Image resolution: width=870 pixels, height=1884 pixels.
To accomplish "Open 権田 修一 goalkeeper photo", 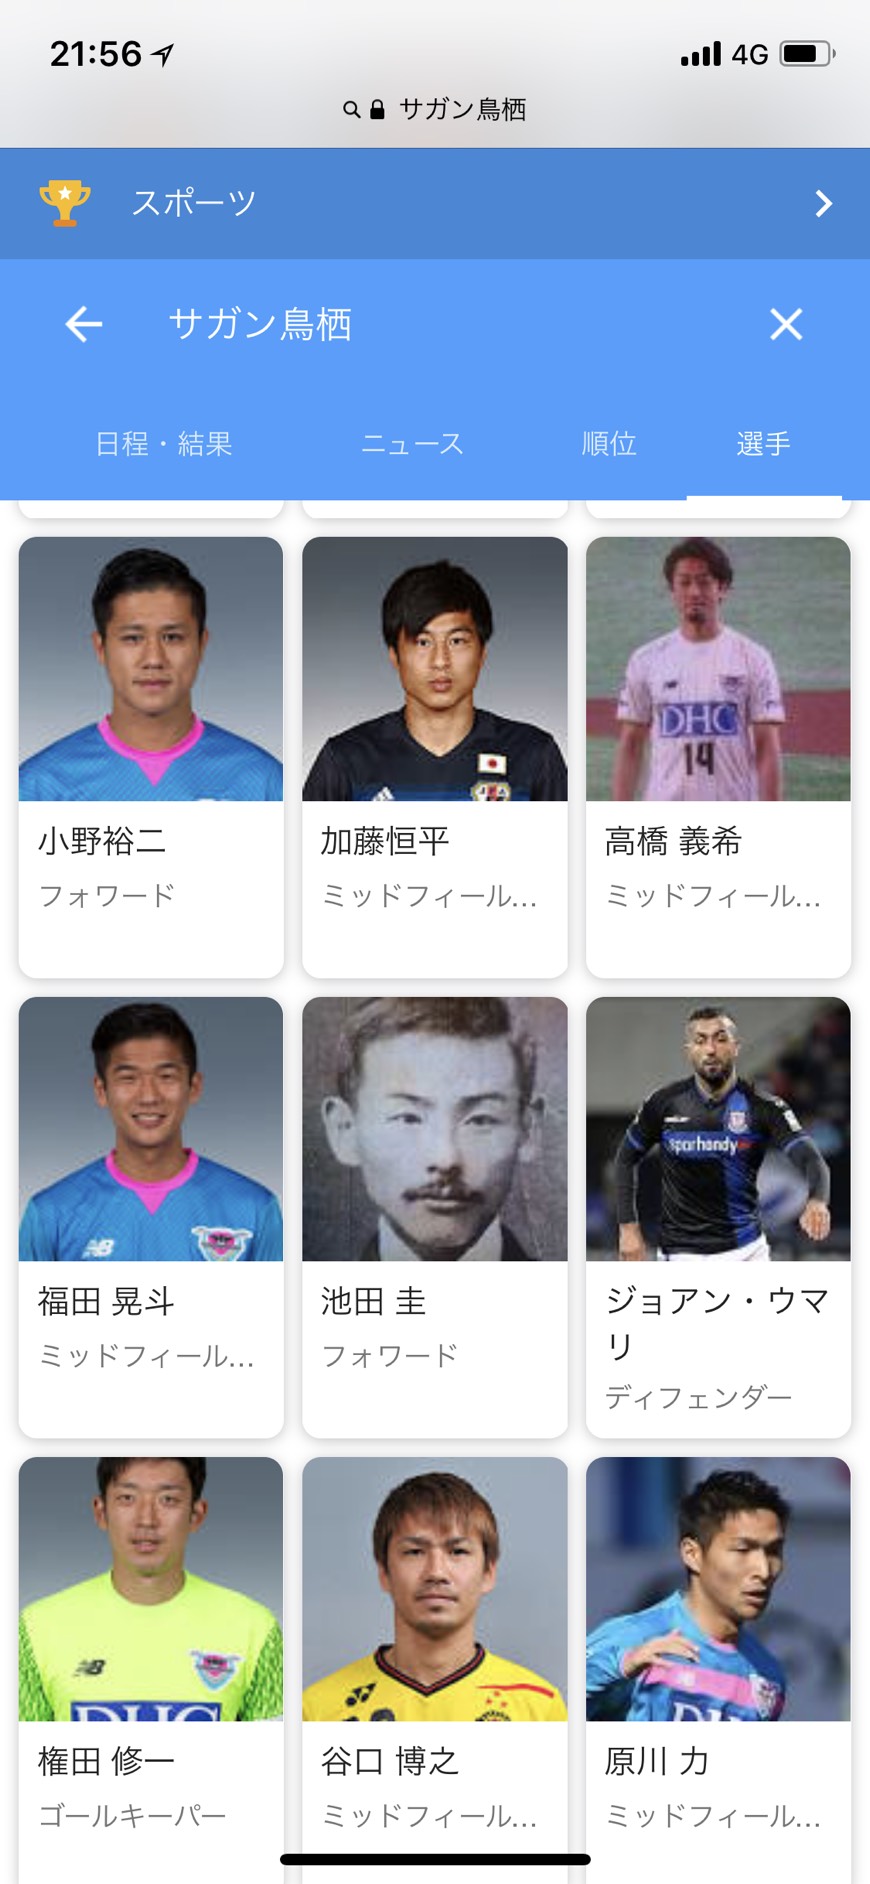I will pyautogui.click(x=151, y=1589).
